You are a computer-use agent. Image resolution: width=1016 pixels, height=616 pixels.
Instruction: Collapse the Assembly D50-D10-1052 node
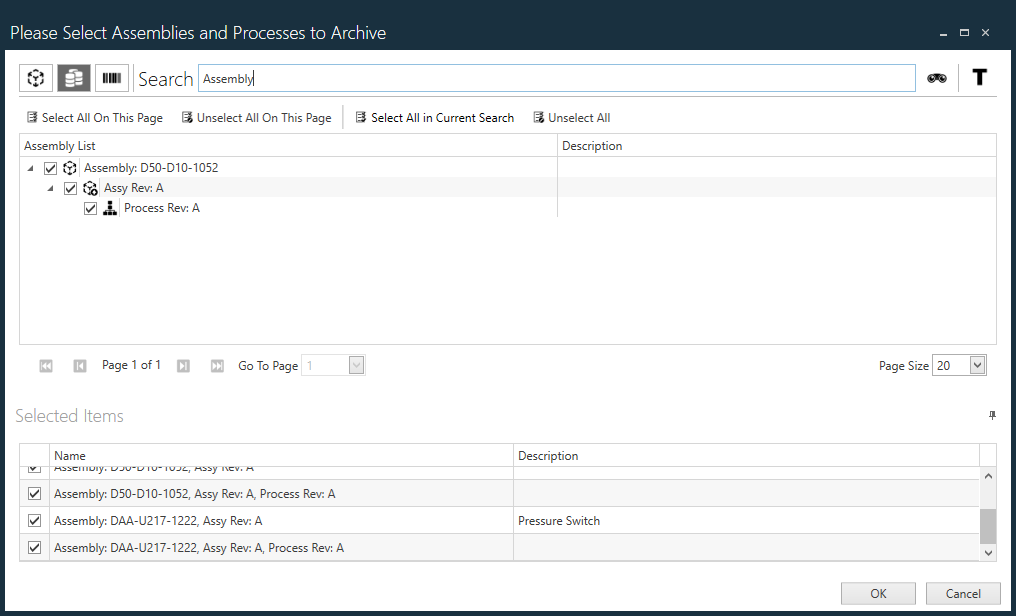tap(29, 168)
